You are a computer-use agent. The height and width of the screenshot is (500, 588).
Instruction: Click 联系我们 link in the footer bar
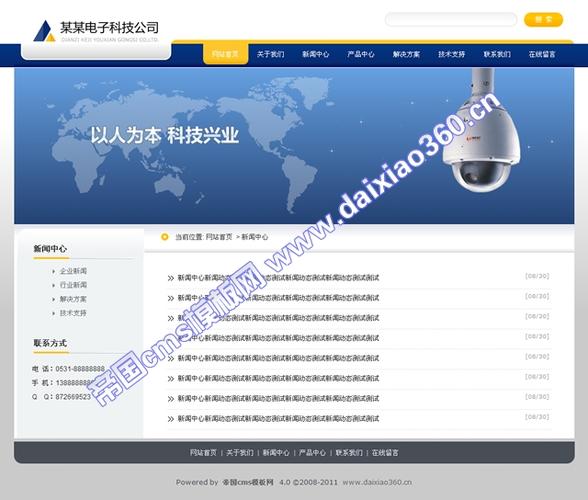[349, 453]
